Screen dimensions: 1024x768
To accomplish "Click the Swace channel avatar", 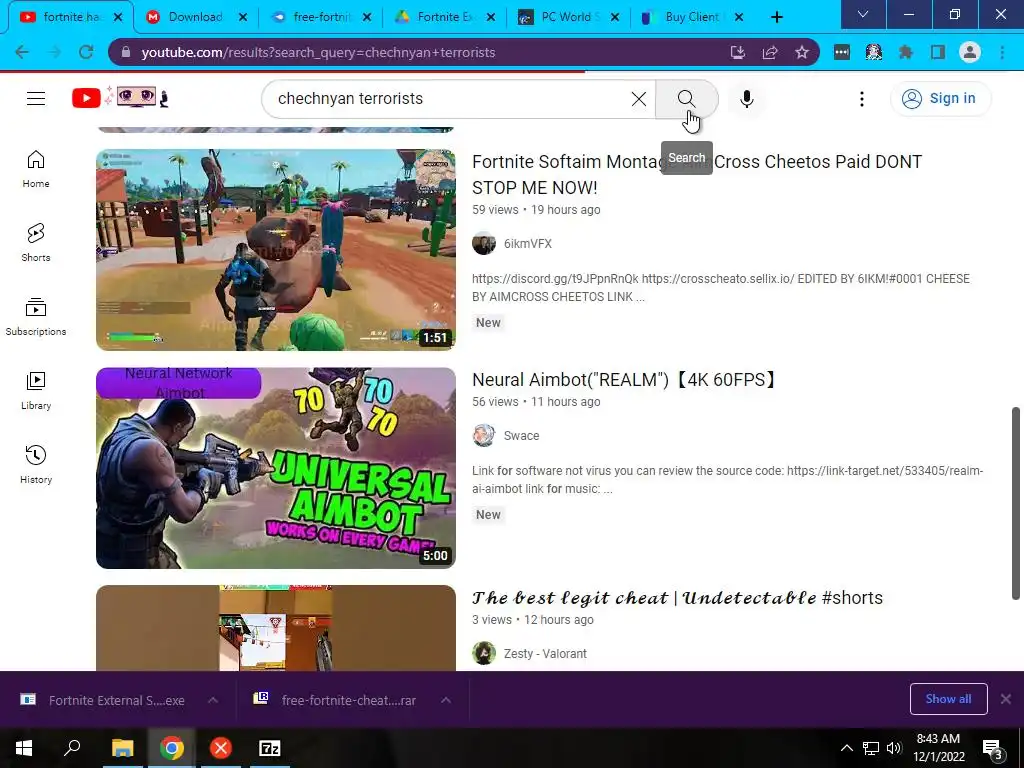I will pos(484,436).
